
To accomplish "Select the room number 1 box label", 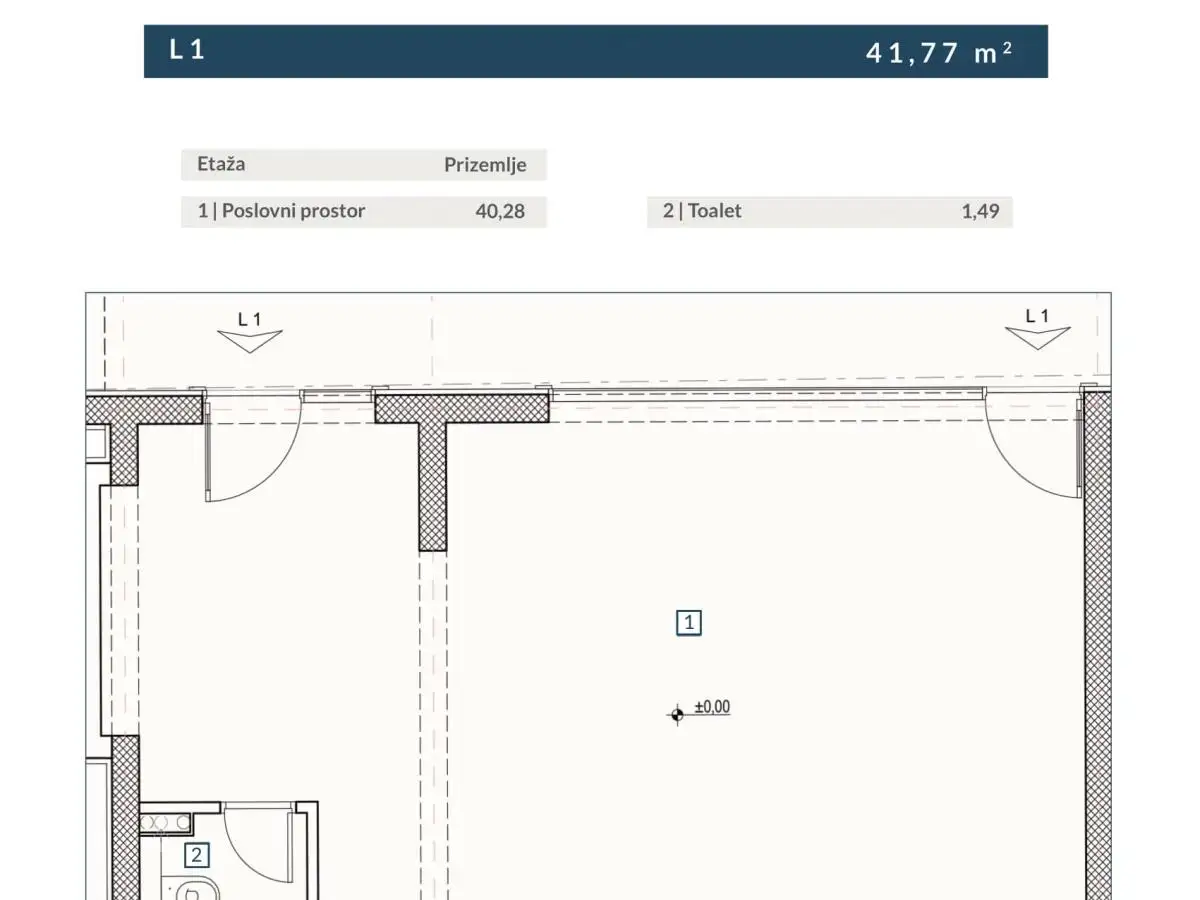I will (689, 623).
